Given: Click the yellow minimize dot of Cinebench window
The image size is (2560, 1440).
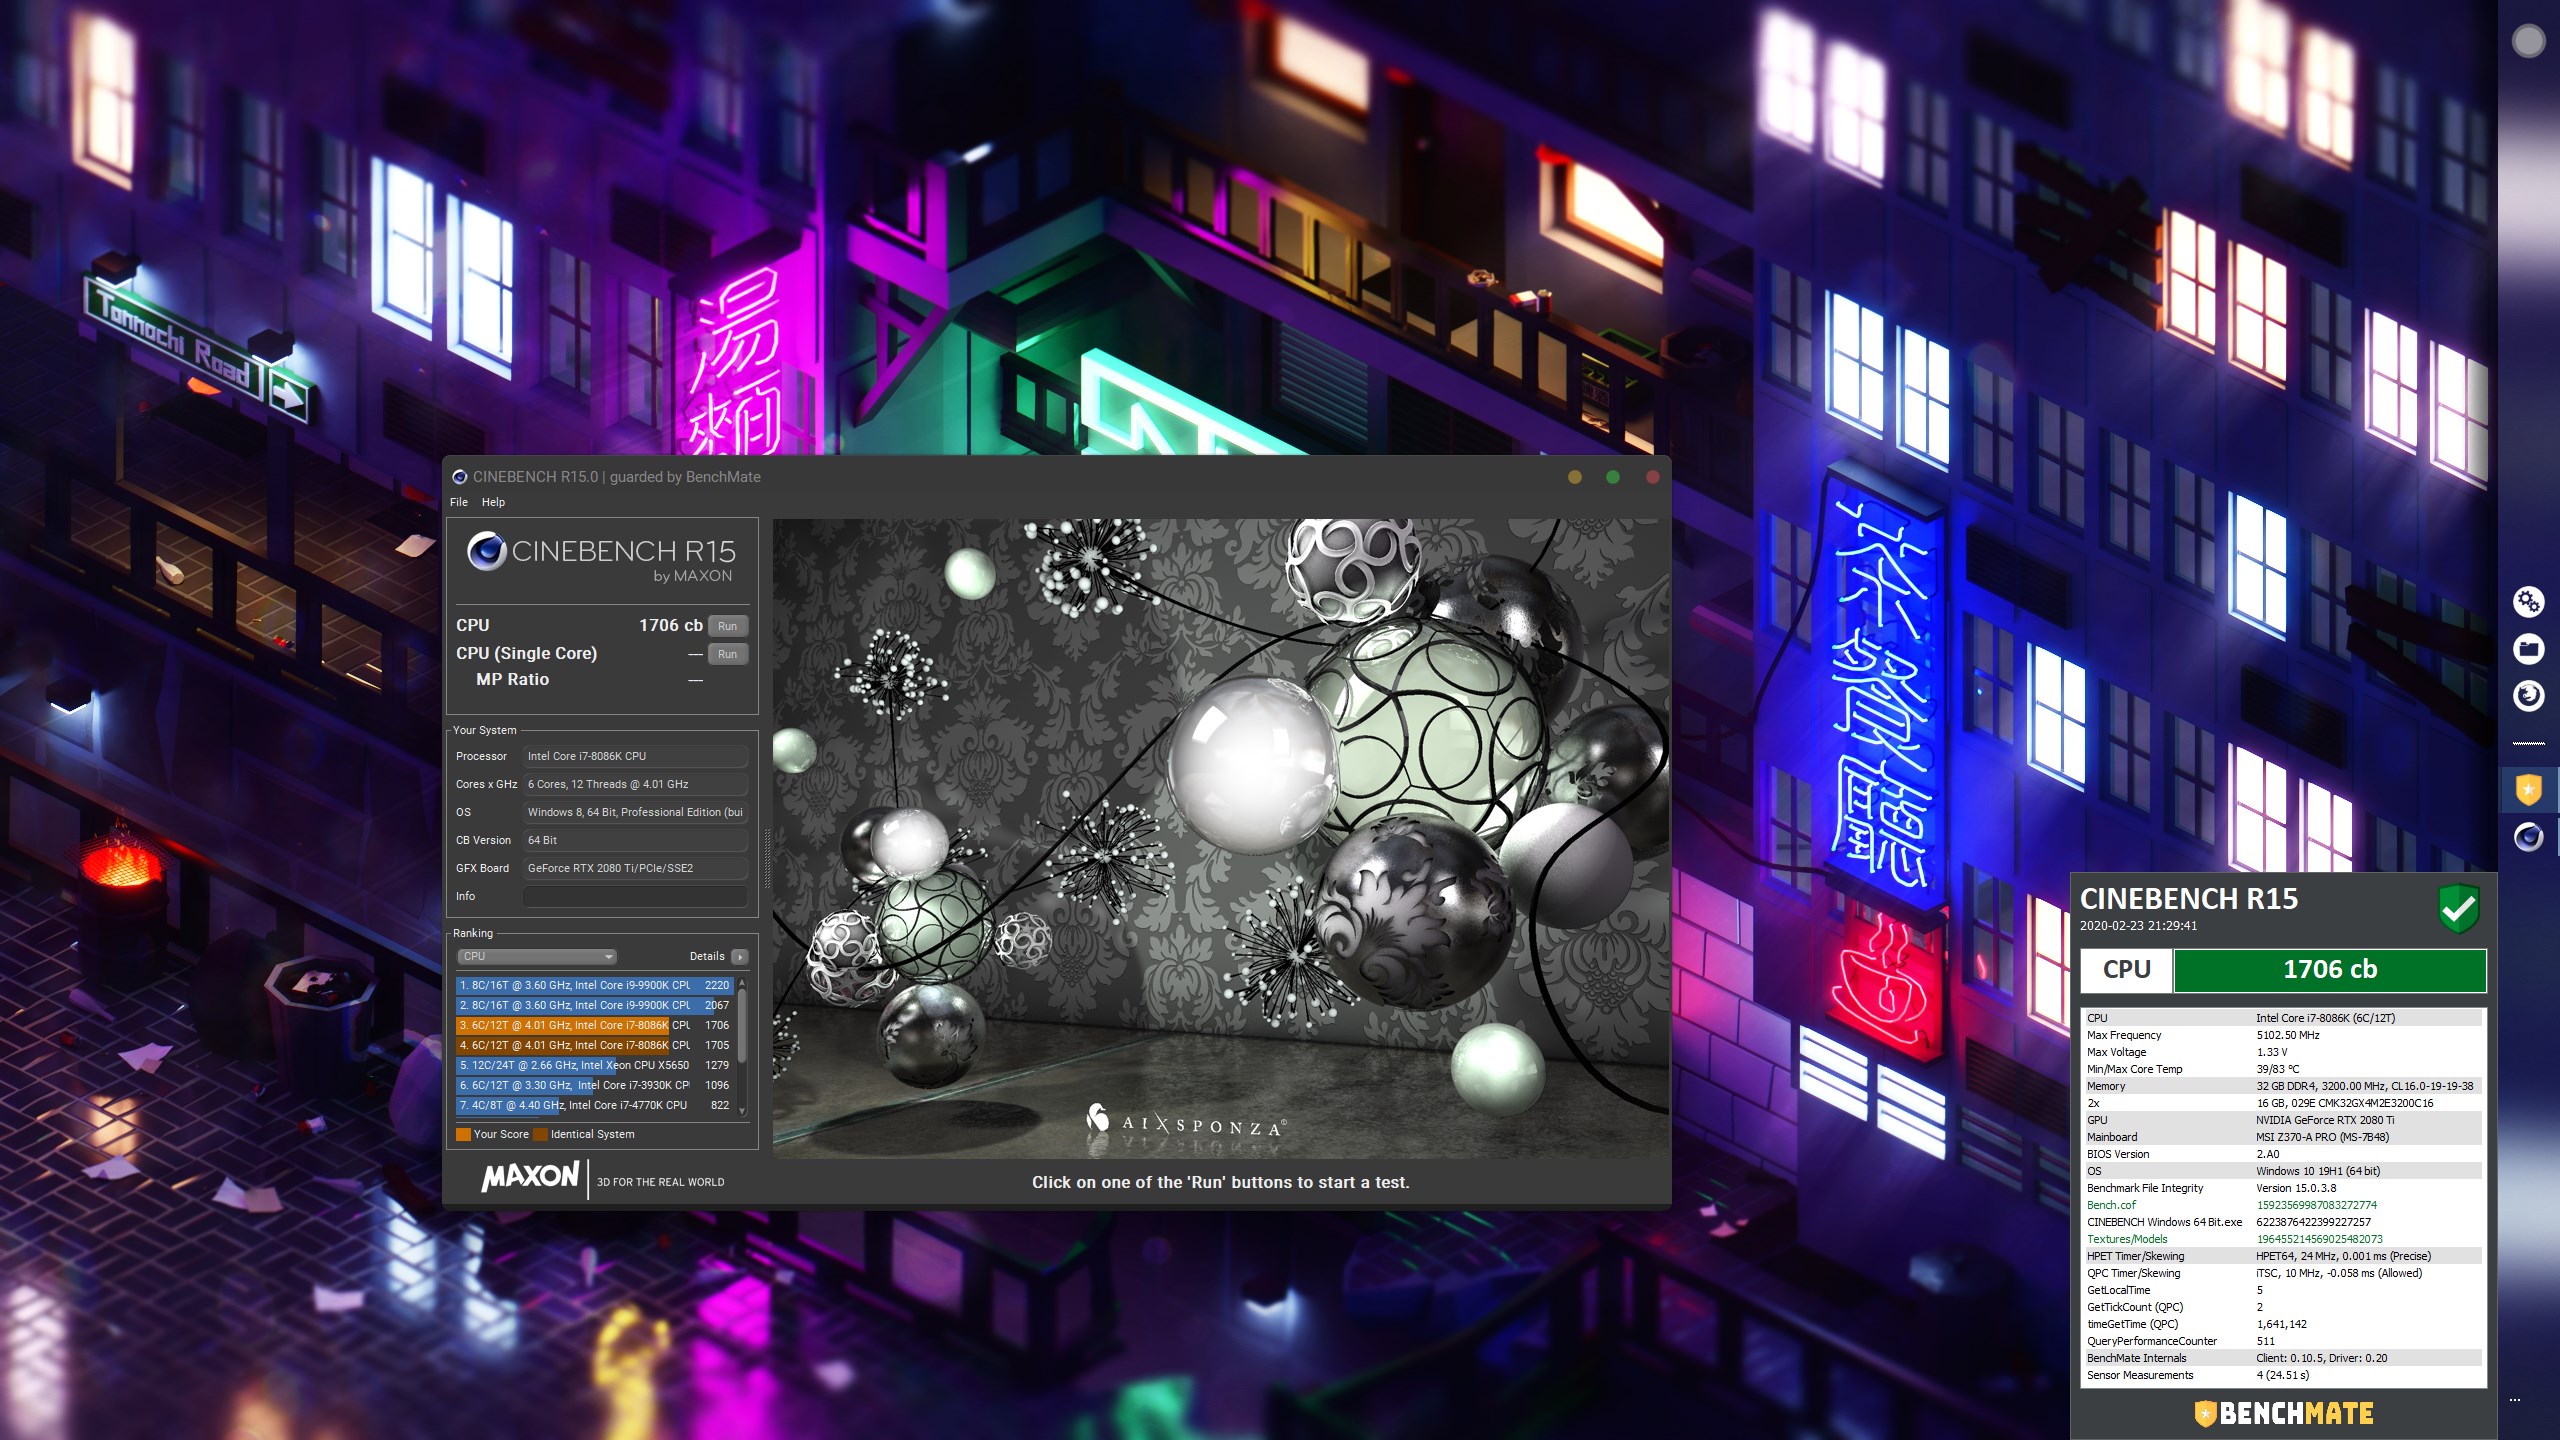Looking at the screenshot, I should (x=1575, y=477).
